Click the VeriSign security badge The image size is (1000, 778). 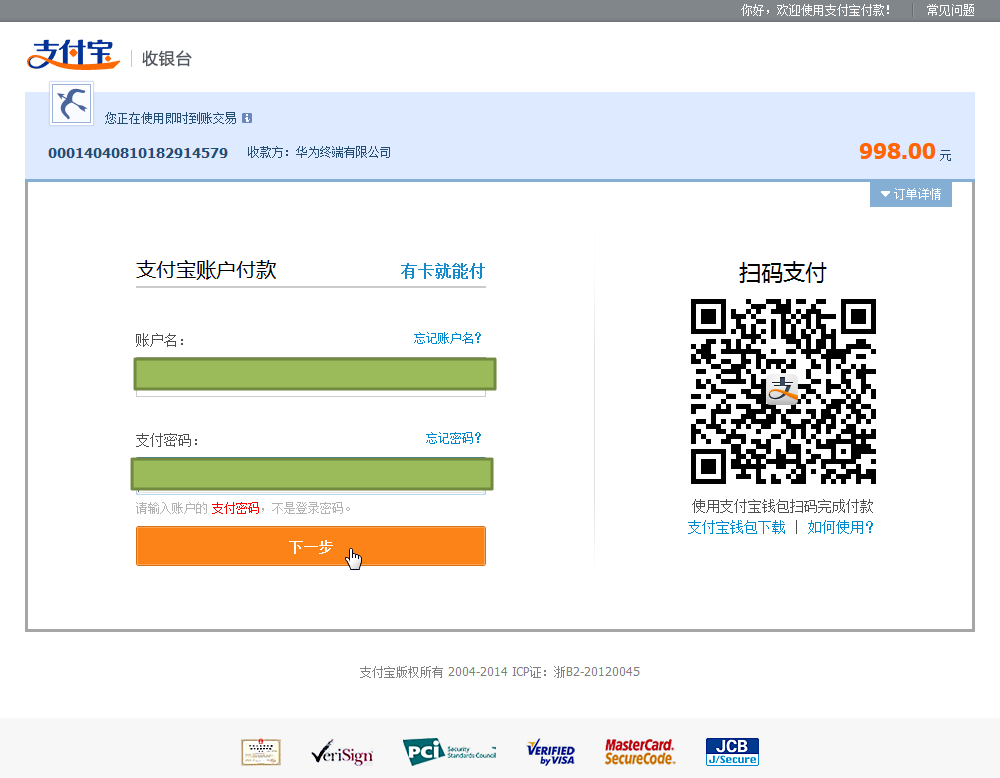pyautogui.click(x=342, y=753)
